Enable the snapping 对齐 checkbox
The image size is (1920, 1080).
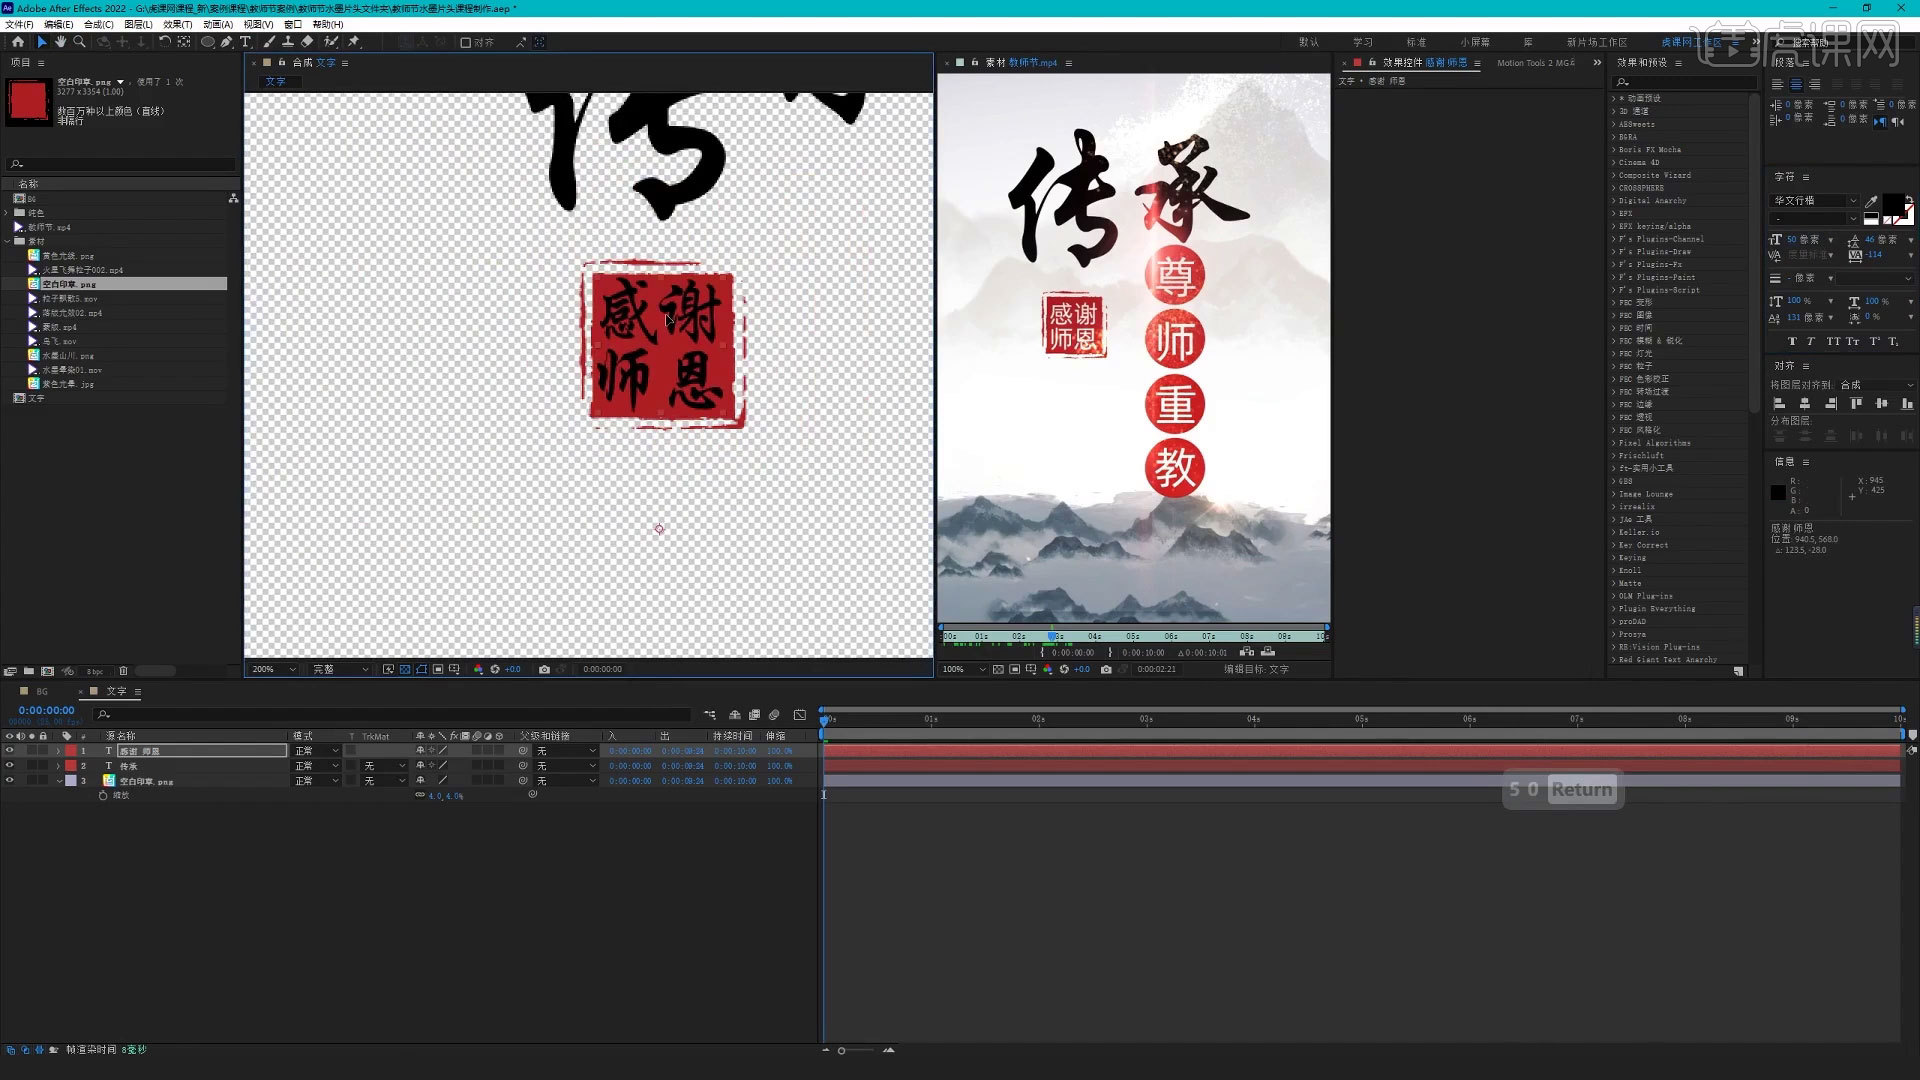(466, 42)
